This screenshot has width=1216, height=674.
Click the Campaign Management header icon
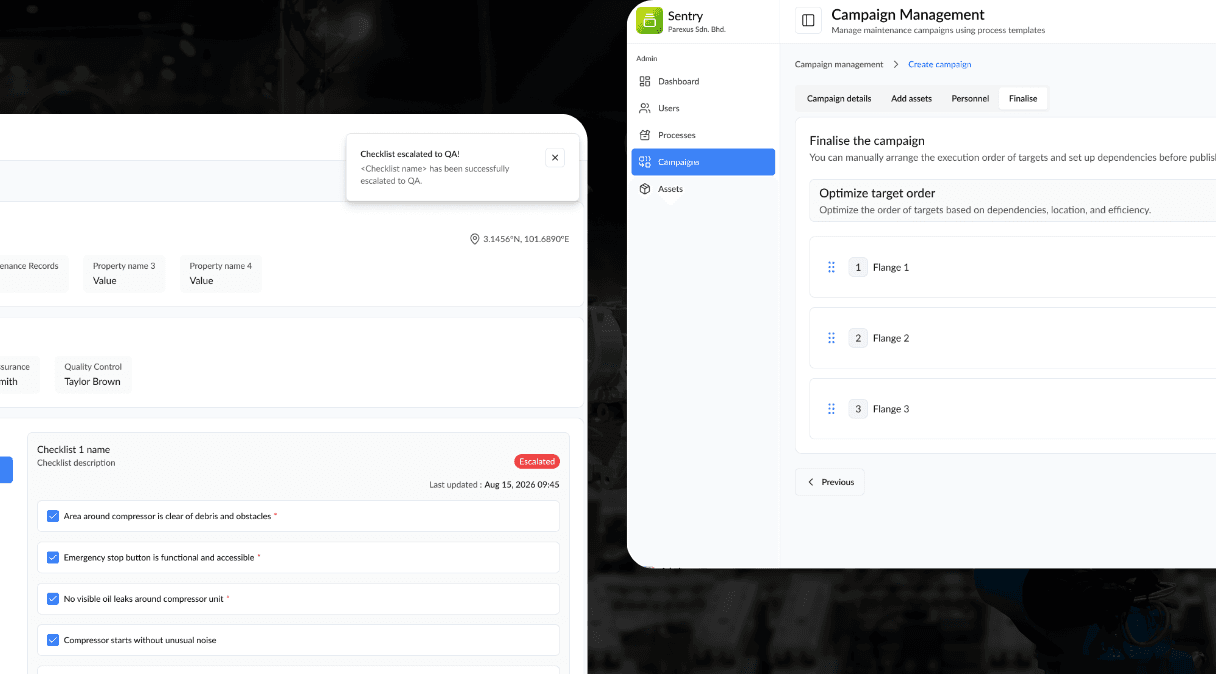point(808,20)
